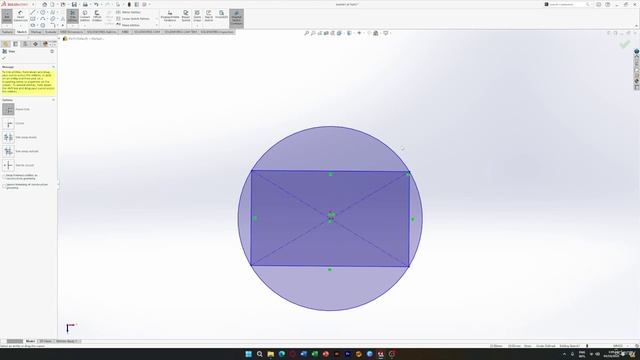
Task: Open the FeatureManager design tree tab
Action: click(x=6, y=44)
